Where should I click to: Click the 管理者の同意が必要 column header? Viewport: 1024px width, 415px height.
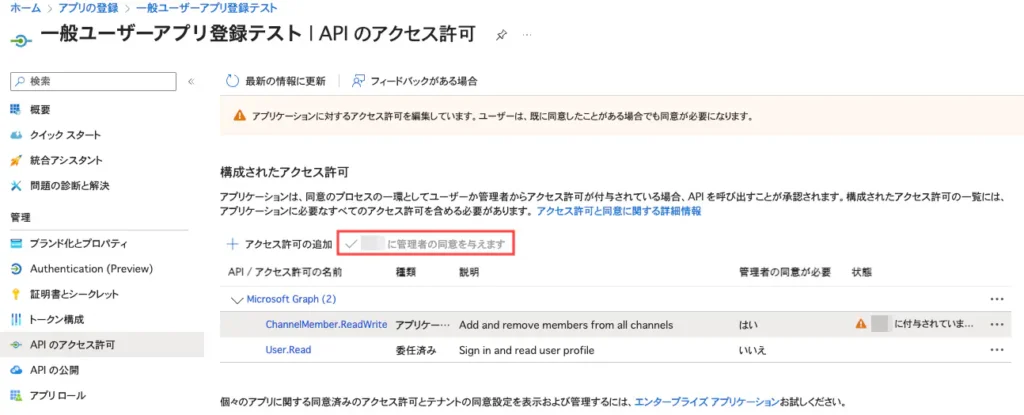[785, 271]
